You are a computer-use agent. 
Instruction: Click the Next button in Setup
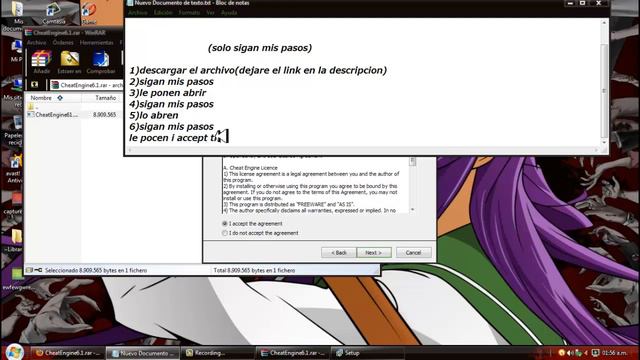(374, 253)
